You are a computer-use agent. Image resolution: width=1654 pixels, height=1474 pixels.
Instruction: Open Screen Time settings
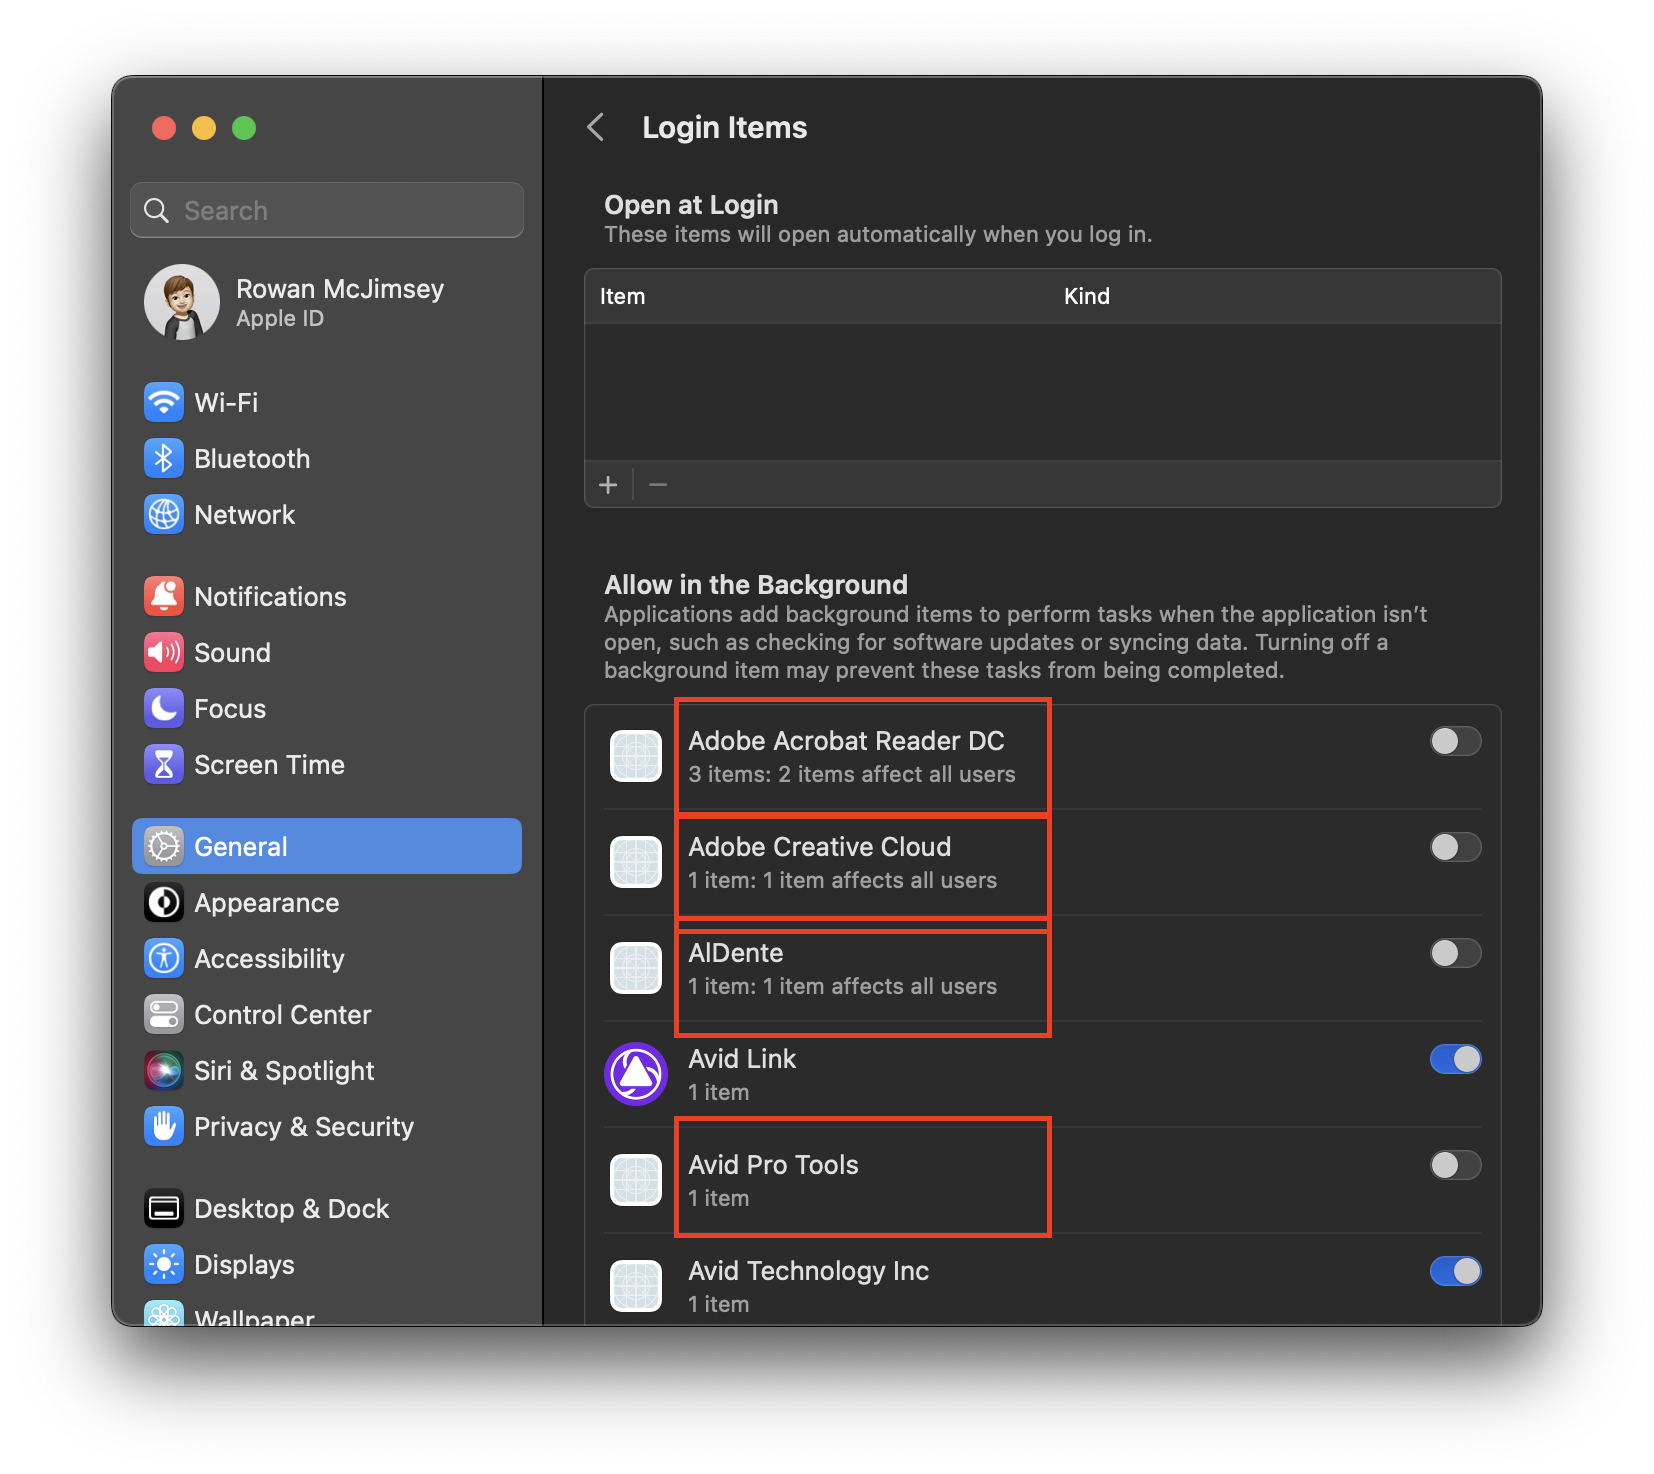(x=327, y=764)
